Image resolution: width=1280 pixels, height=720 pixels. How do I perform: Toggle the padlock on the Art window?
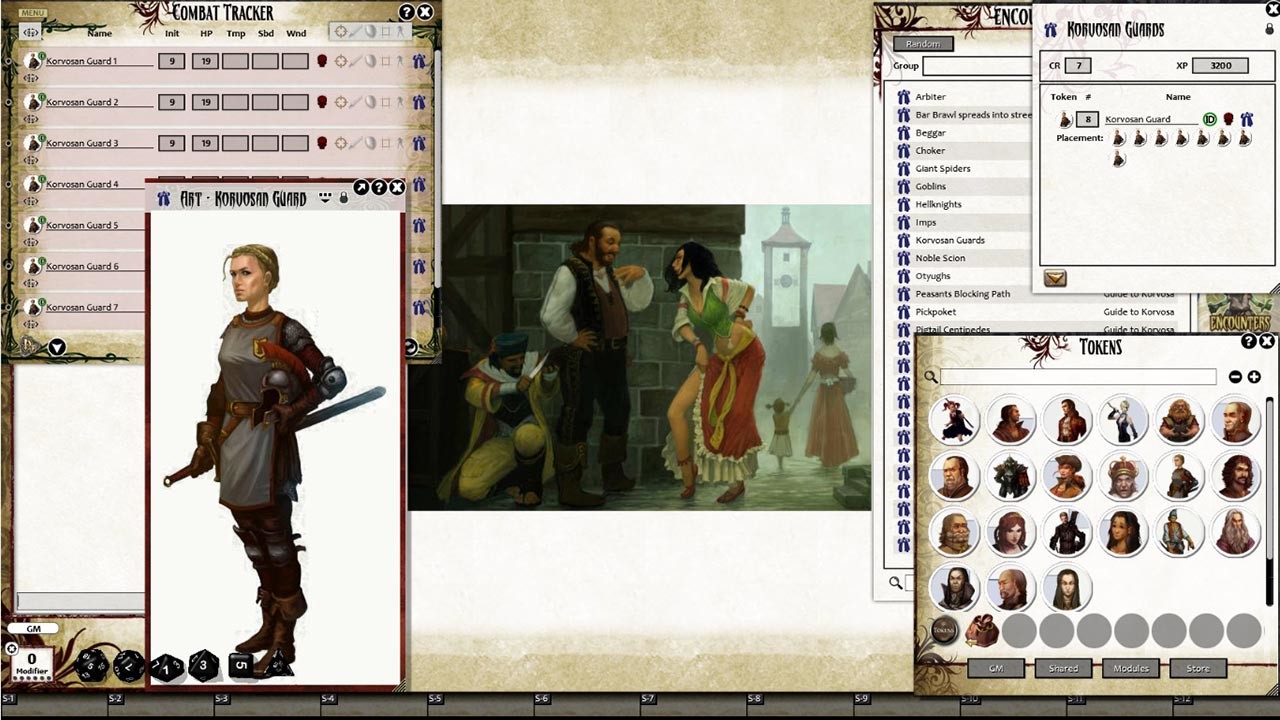point(343,195)
